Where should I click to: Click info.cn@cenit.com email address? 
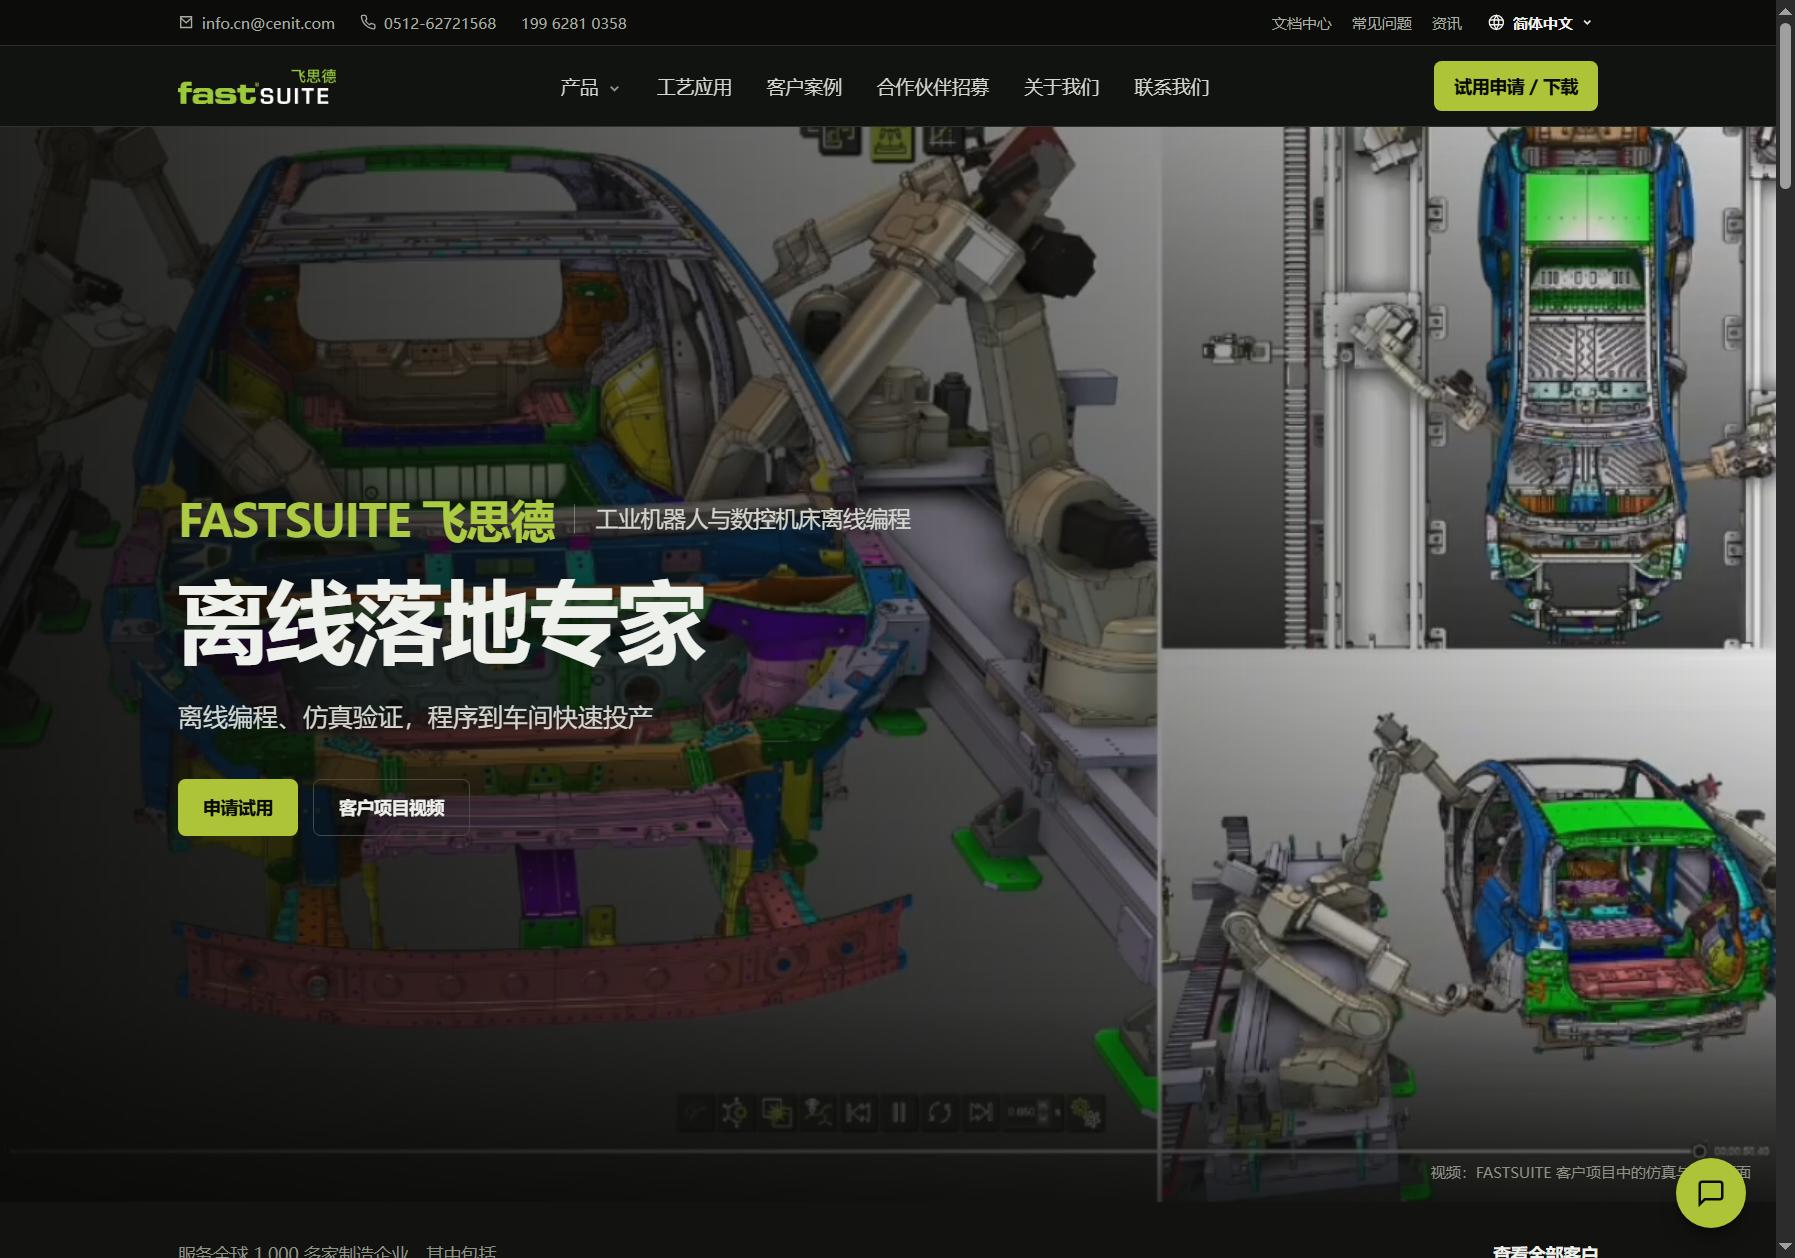[268, 23]
